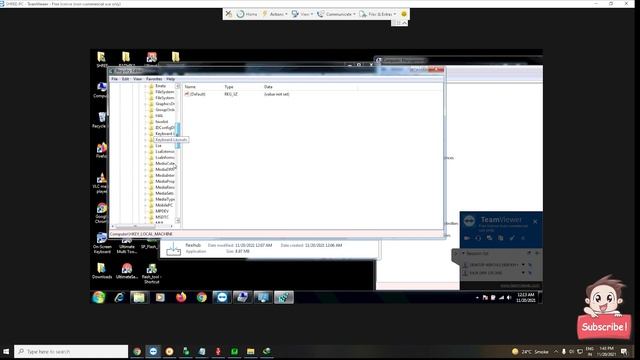Click the local taskbar microphone tray icon
This screenshot has width=640, height=360.
click(564, 351)
